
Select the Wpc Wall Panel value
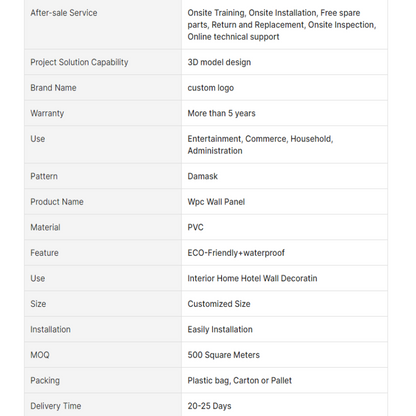tap(216, 202)
